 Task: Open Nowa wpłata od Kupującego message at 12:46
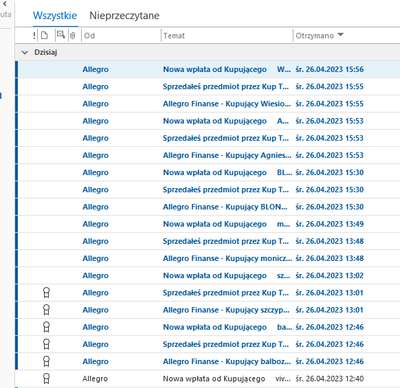[208, 327]
